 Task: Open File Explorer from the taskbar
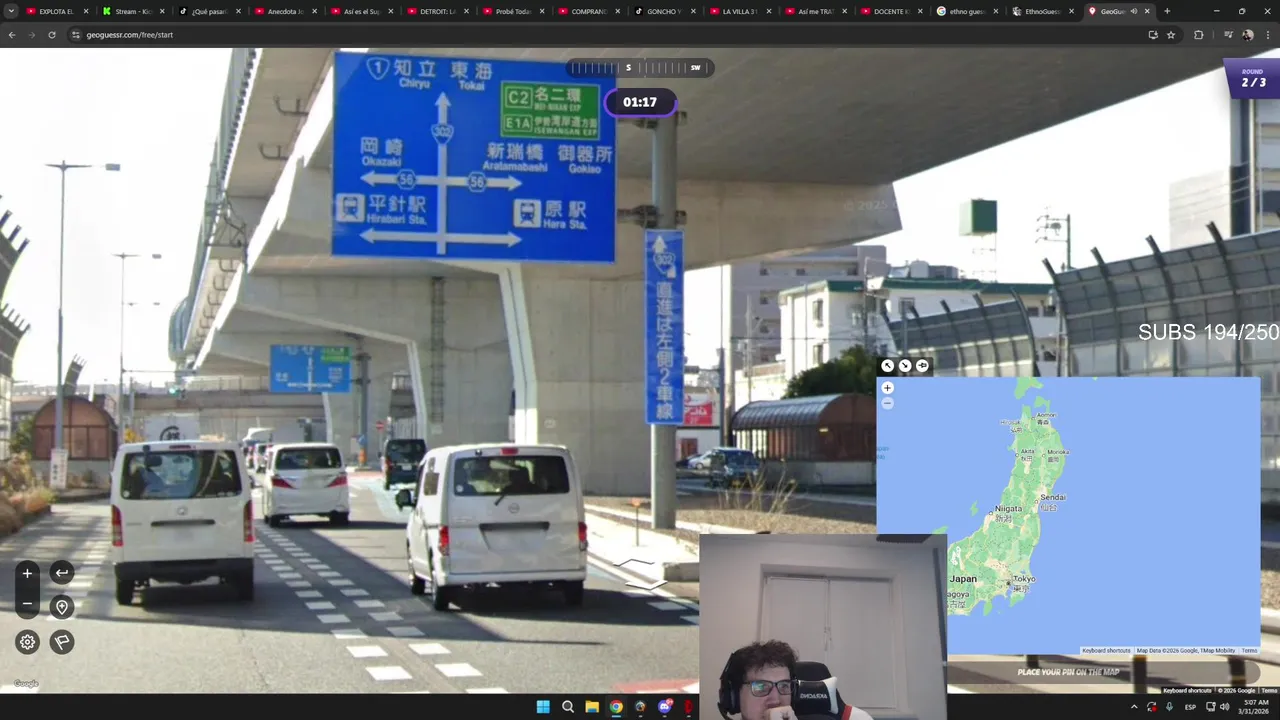pos(592,707)
